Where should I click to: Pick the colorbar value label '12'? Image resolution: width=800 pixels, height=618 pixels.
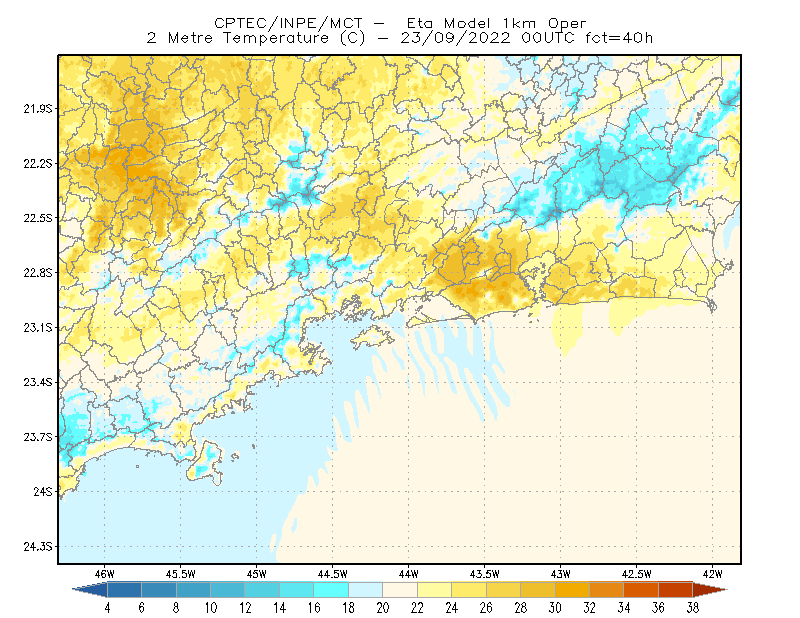coord(245,608)
